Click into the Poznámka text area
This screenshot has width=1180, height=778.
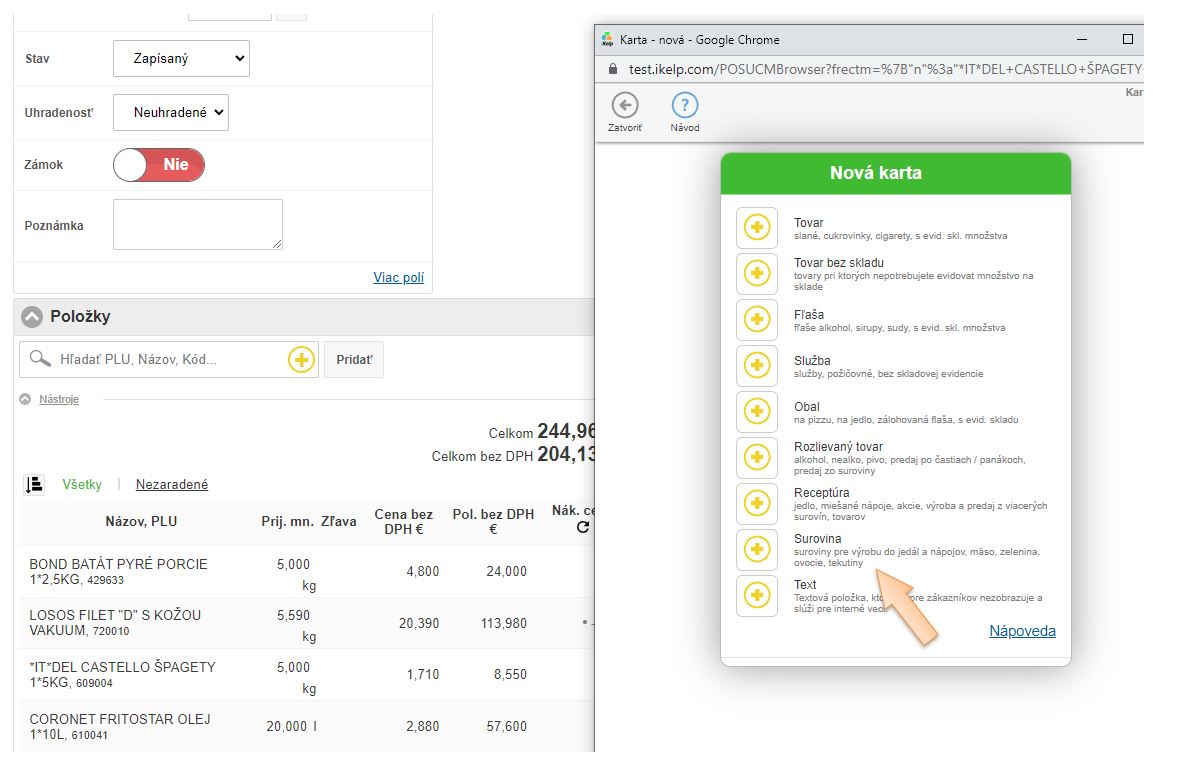pos(198,225)
